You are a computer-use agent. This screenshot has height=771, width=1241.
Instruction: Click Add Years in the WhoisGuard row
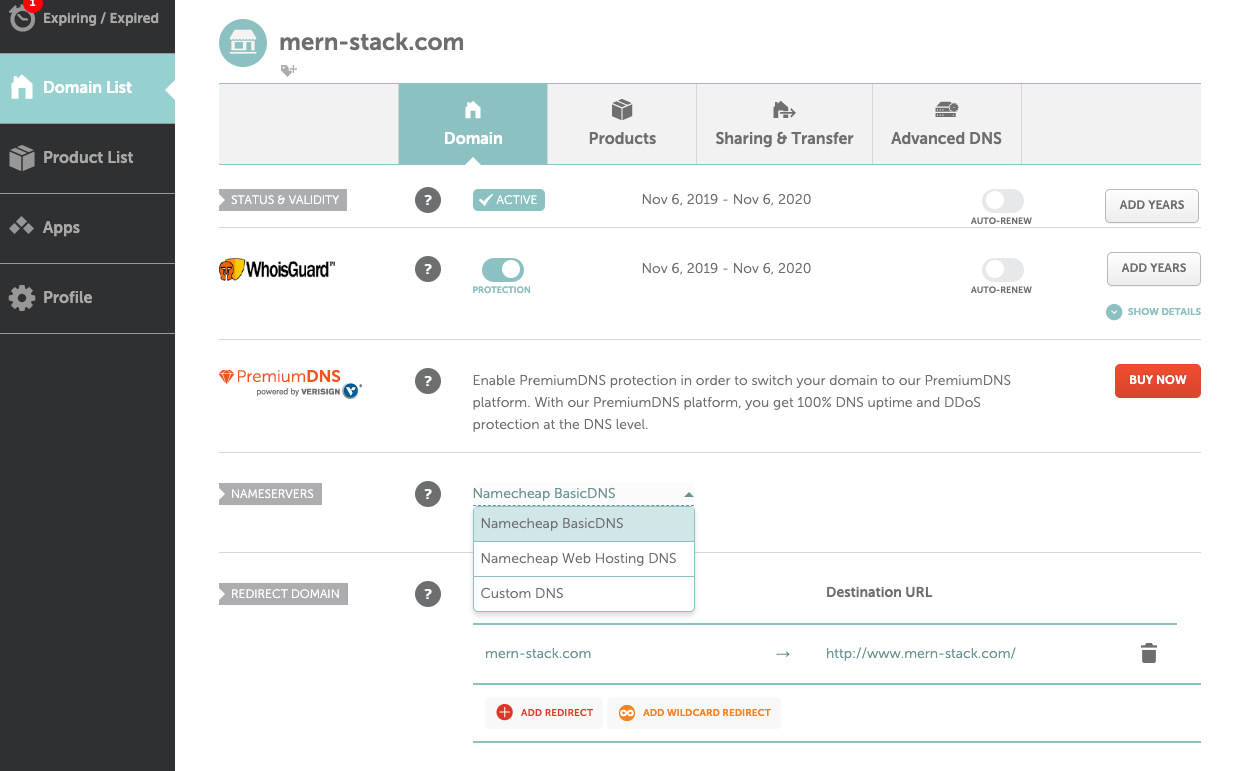coord(1153,268)
